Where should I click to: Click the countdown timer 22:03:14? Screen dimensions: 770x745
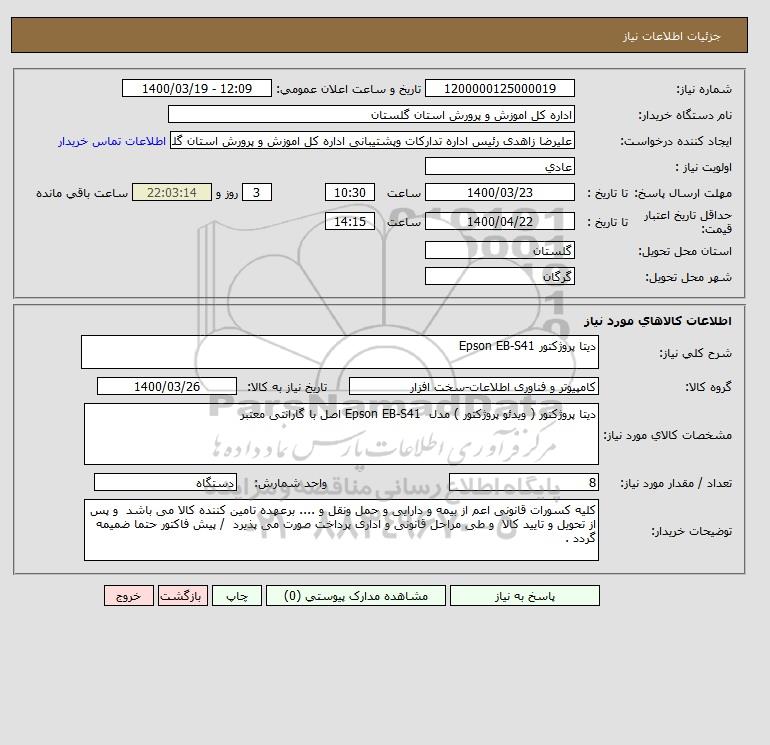point(172,193)
